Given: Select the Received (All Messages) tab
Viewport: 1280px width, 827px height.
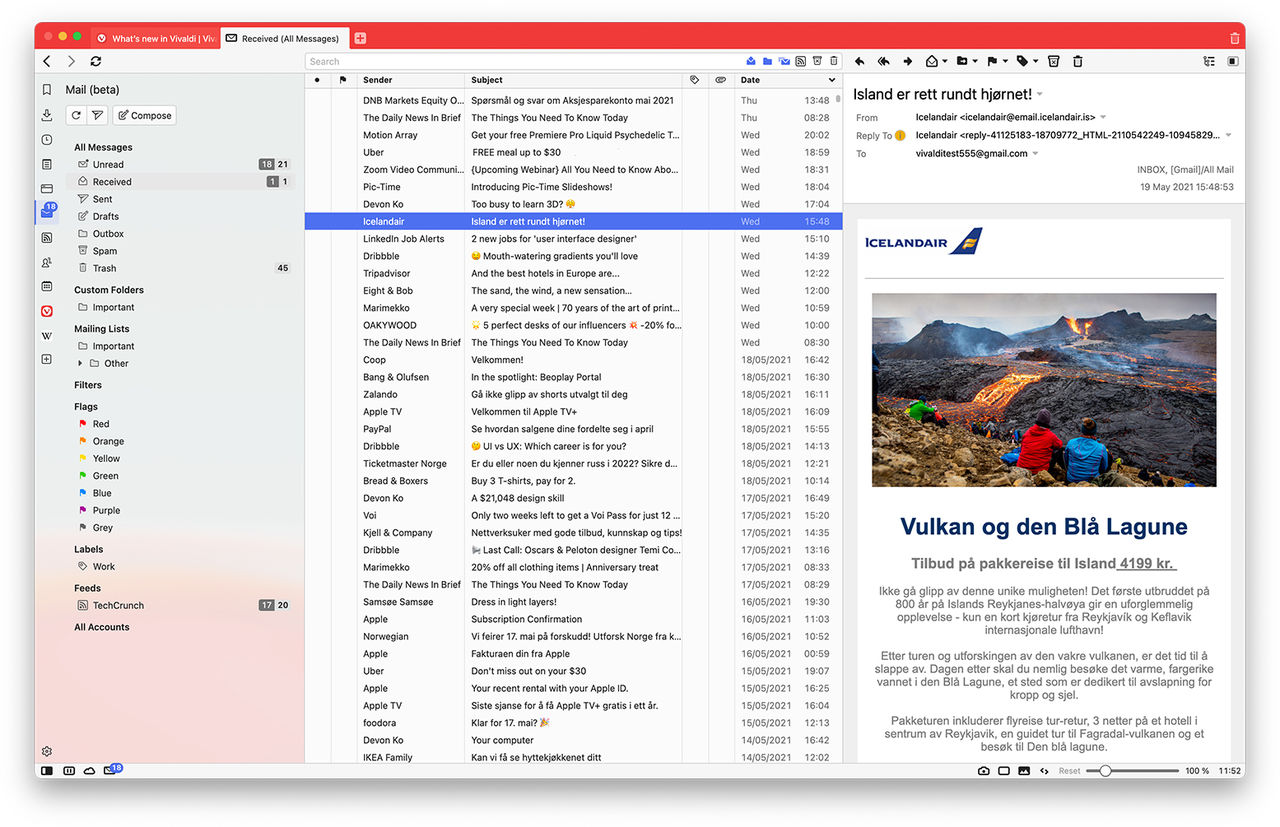Looking at the screenshot, I should tap(284, 38).
